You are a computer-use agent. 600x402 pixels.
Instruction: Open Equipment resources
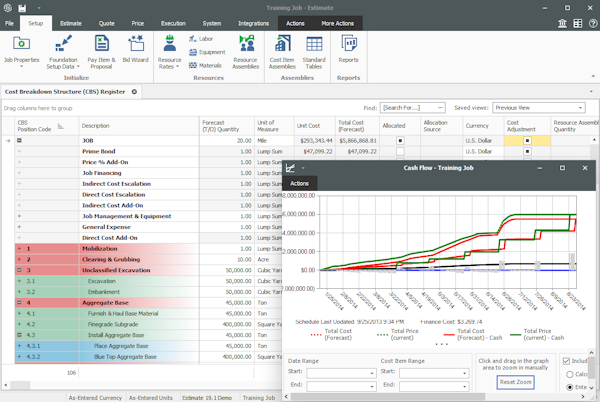(207, 52)
